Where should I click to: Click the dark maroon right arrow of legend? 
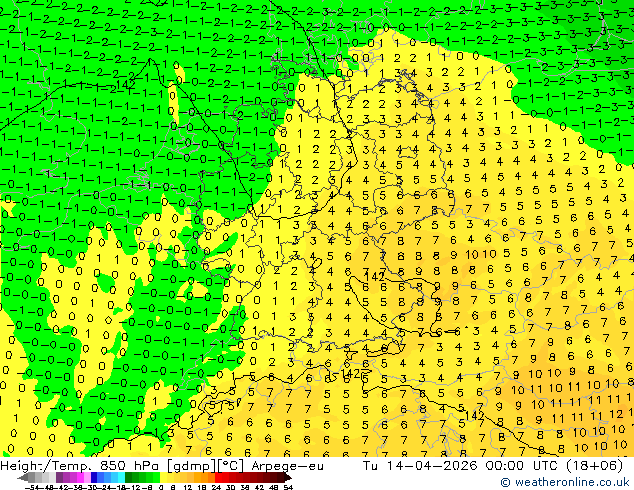click(287, 477)
